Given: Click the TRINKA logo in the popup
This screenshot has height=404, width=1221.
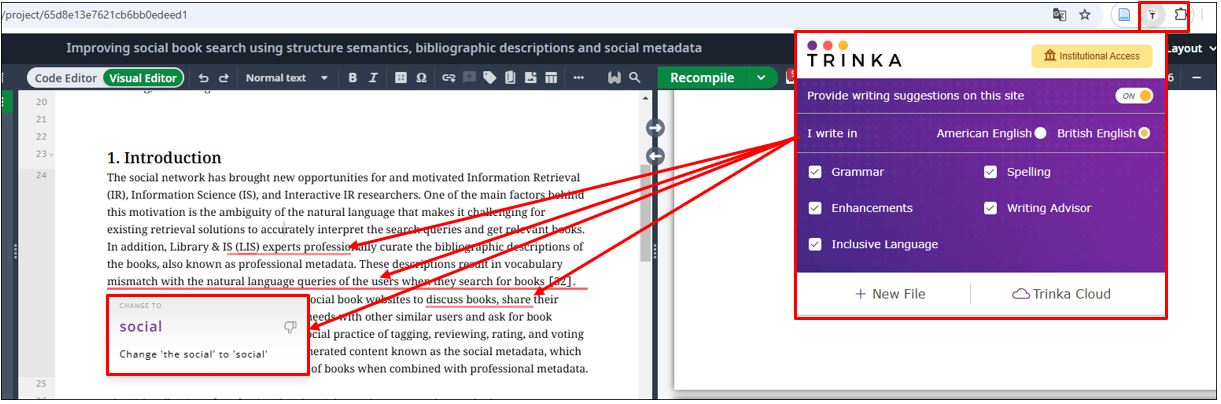Looking at the screenshot, I should tap(854, 54).
